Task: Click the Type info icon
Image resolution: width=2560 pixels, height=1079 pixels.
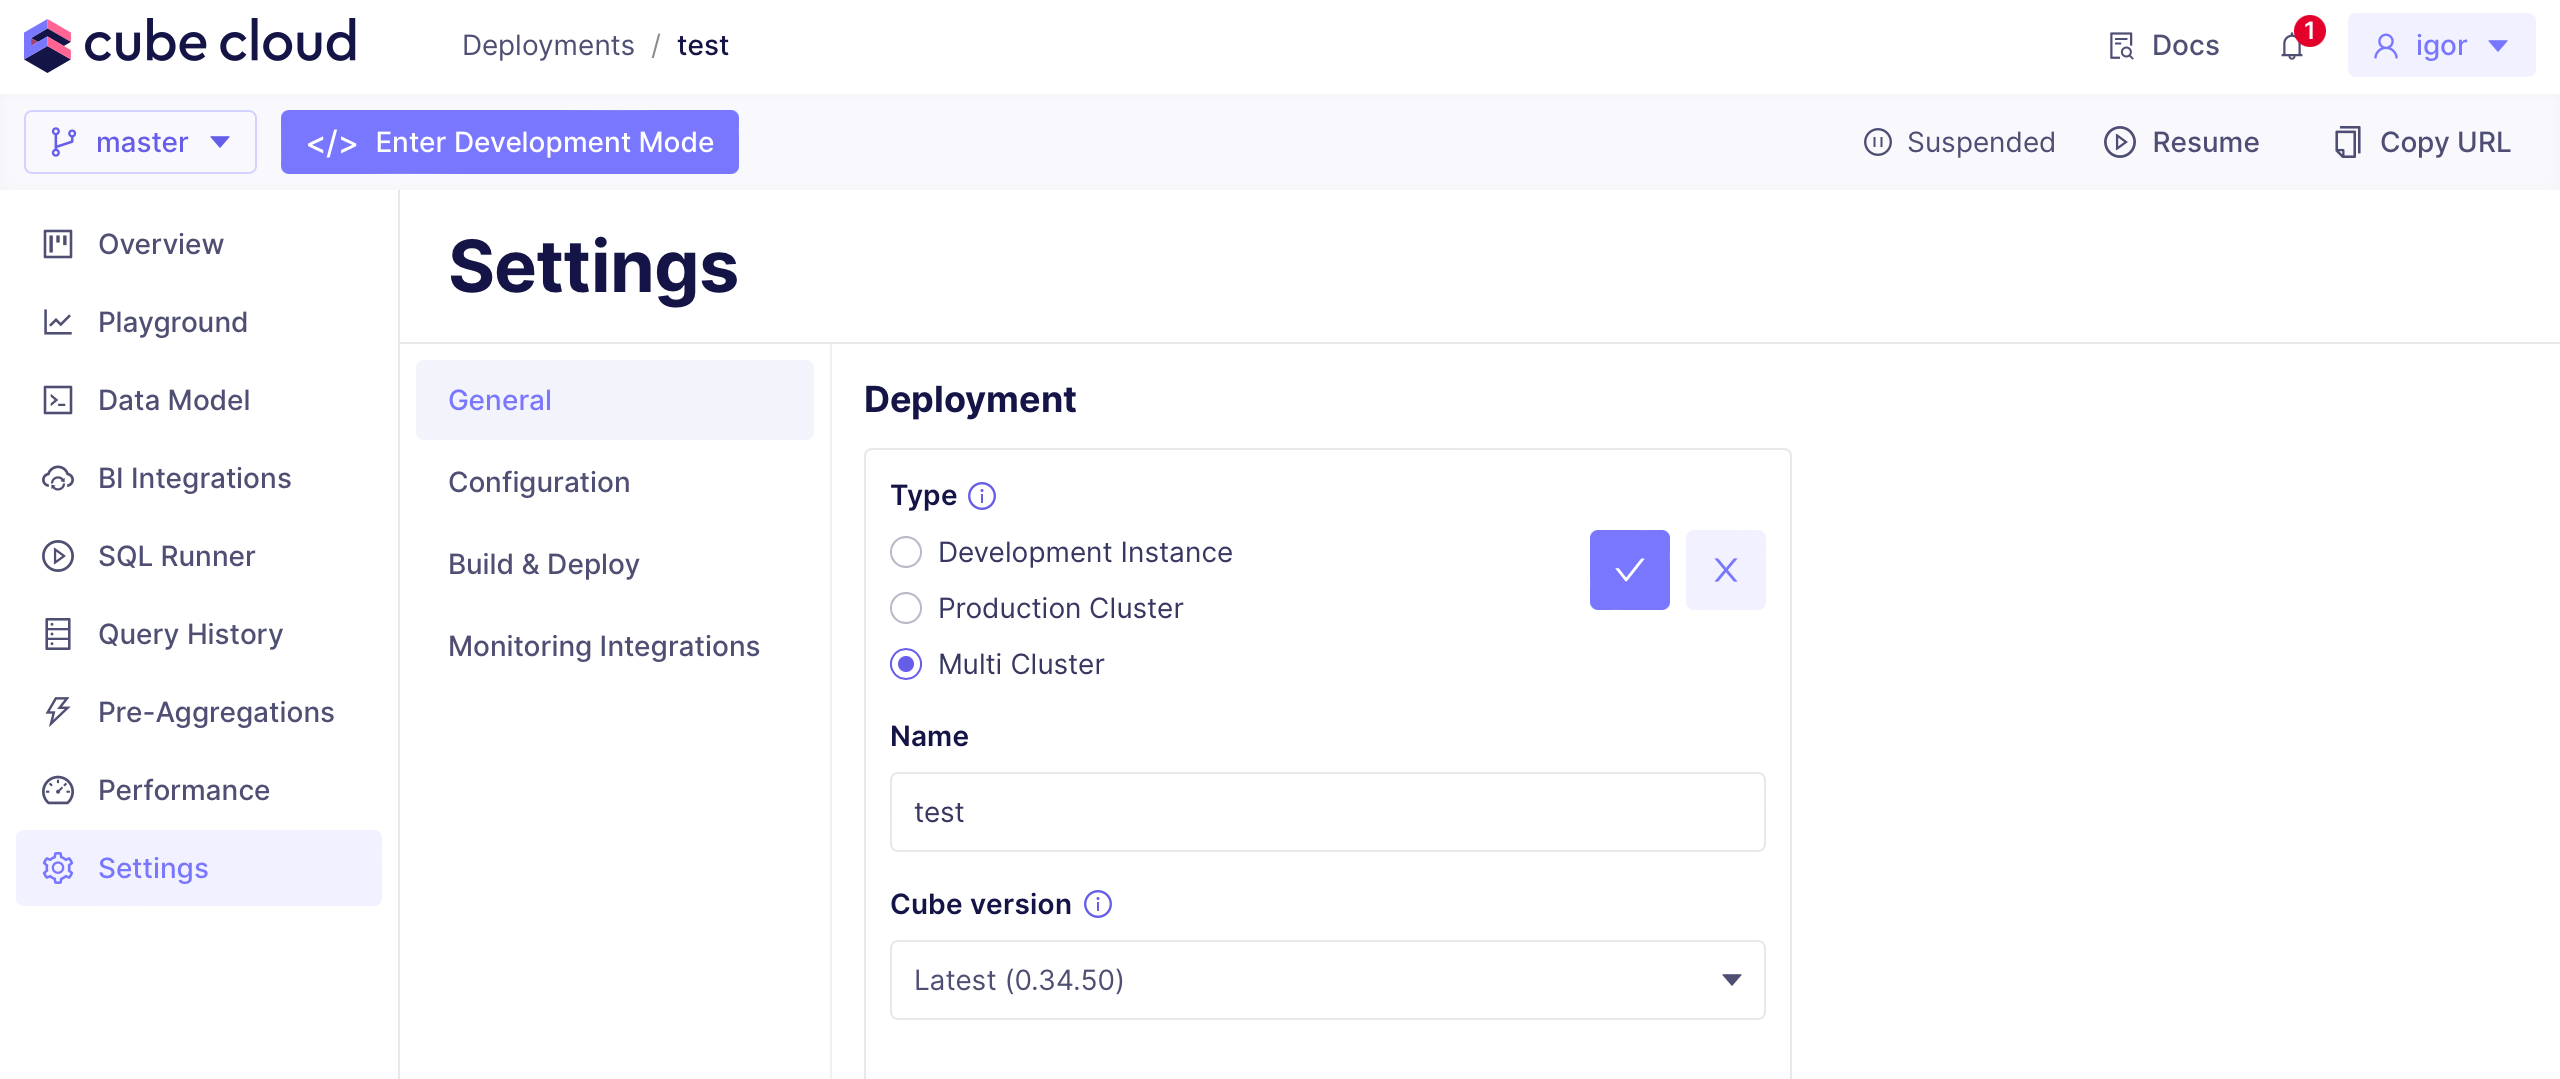Action: click(x=982, y=496)
